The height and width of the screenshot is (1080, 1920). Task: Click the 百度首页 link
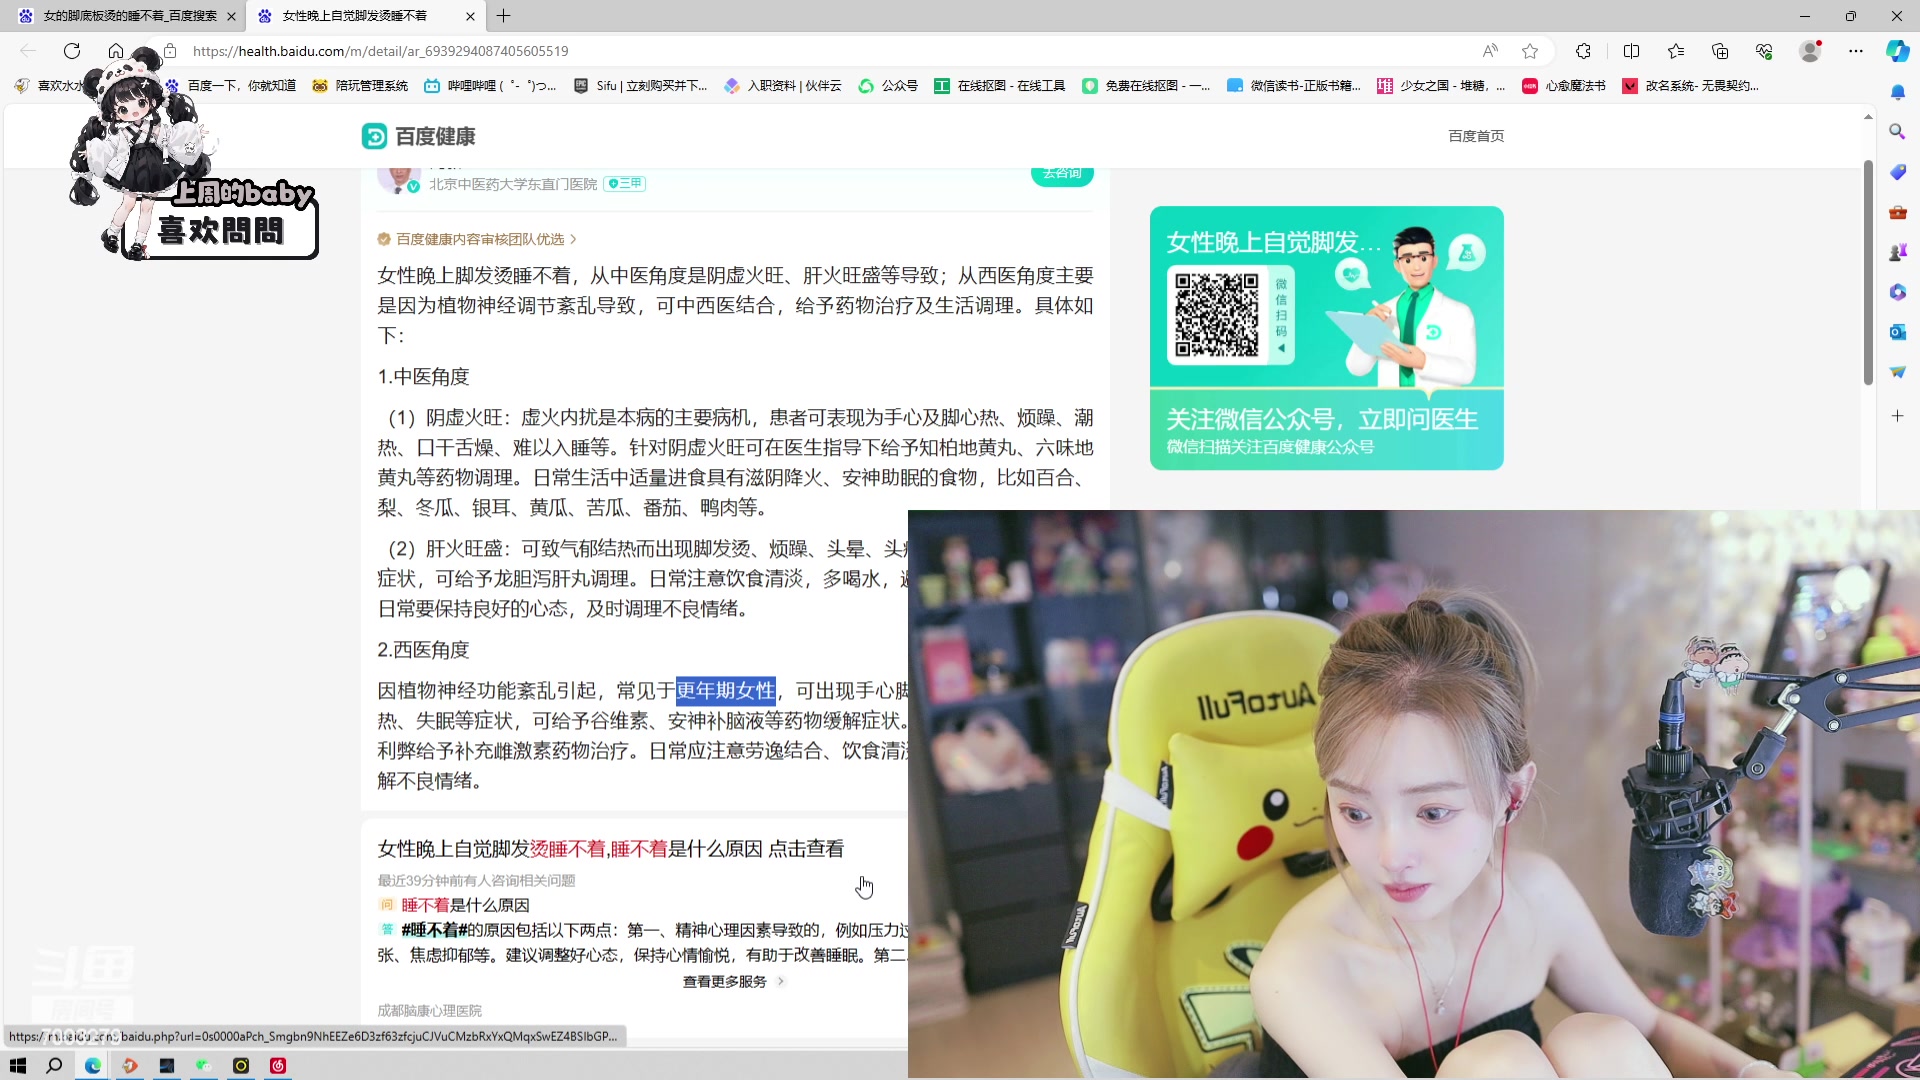1476,136
